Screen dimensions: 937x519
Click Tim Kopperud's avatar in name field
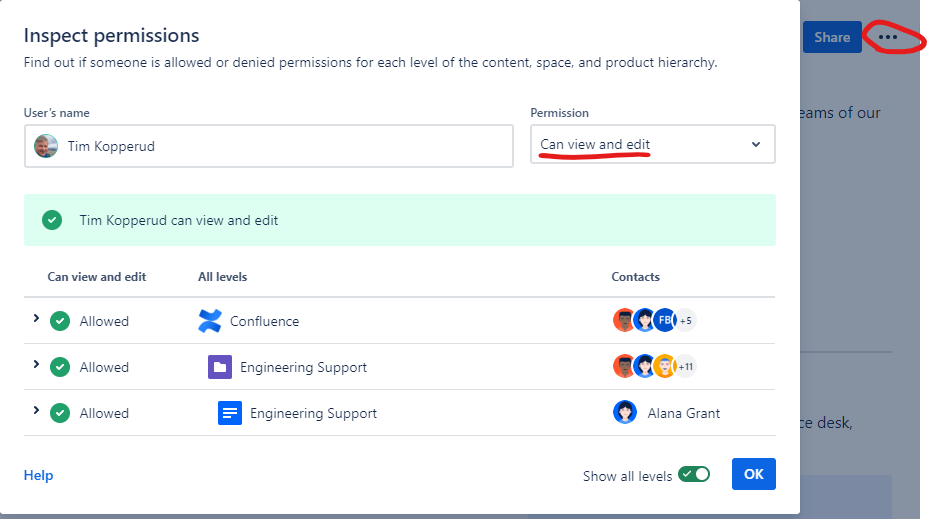[46, 146]
